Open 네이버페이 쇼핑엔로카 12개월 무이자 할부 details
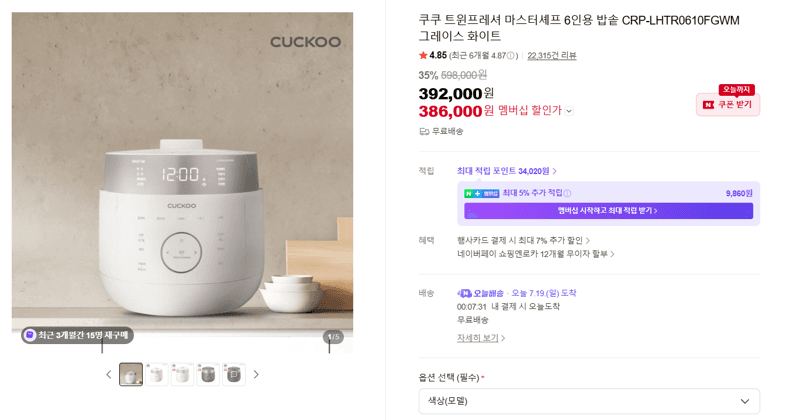 (x=536, y=254)
